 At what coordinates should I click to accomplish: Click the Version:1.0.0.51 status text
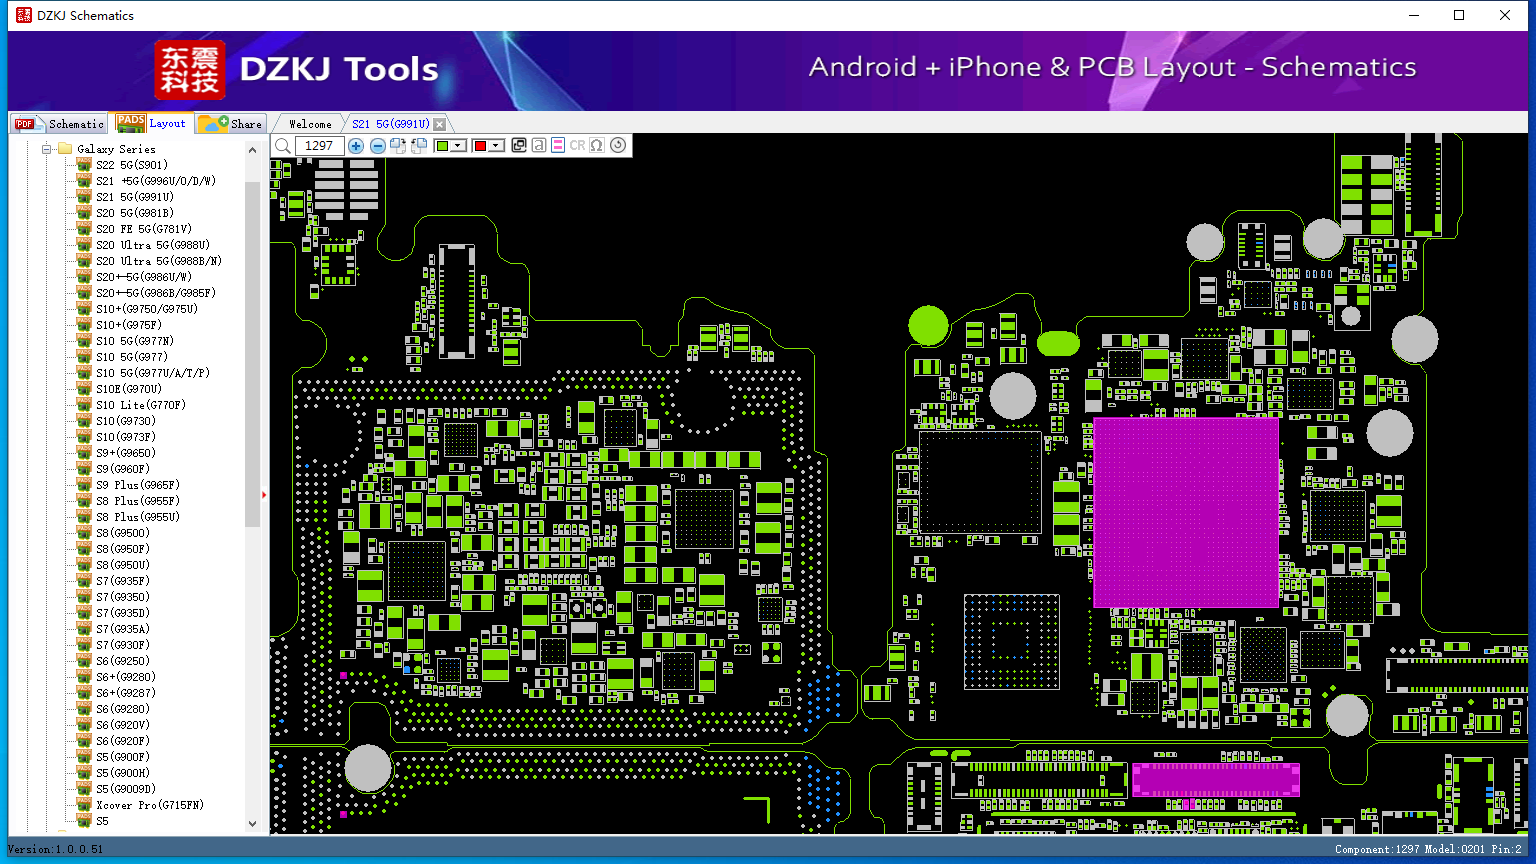tap(55, 849)
